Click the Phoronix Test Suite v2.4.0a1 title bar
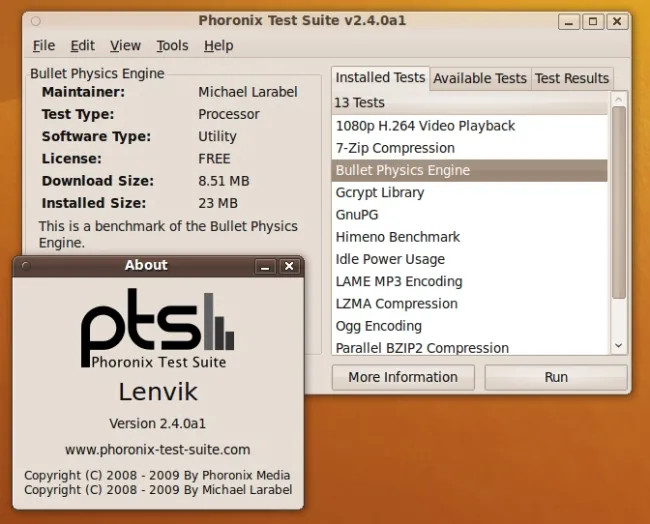 click(302, 20)
